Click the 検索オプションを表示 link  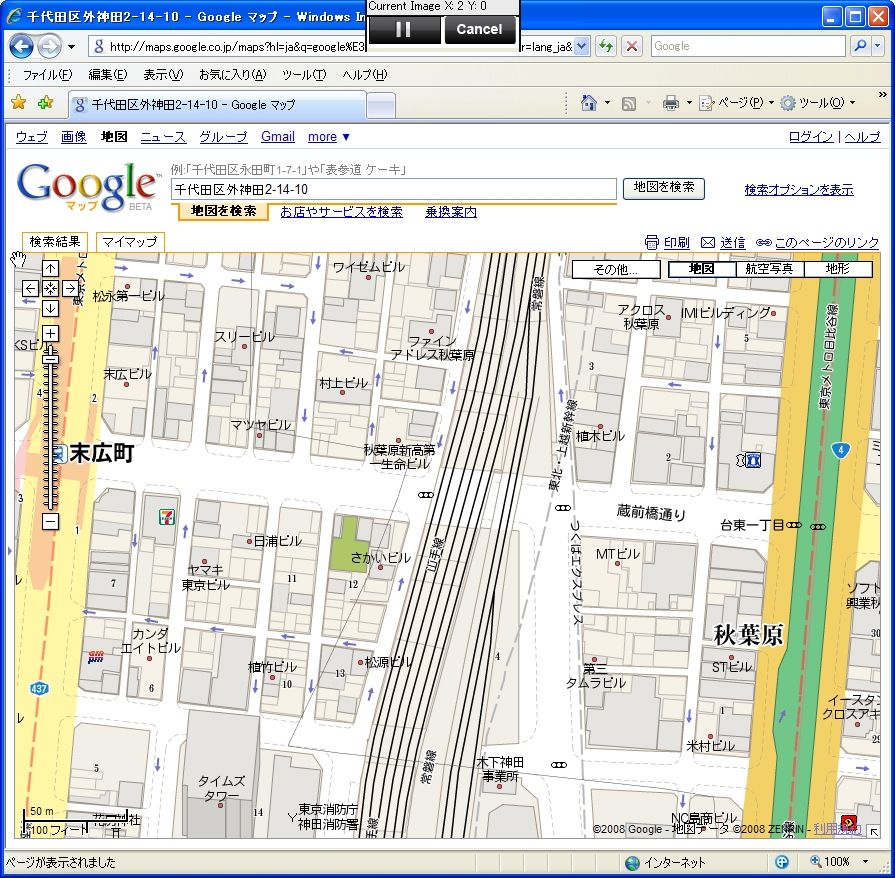(799, 190)
